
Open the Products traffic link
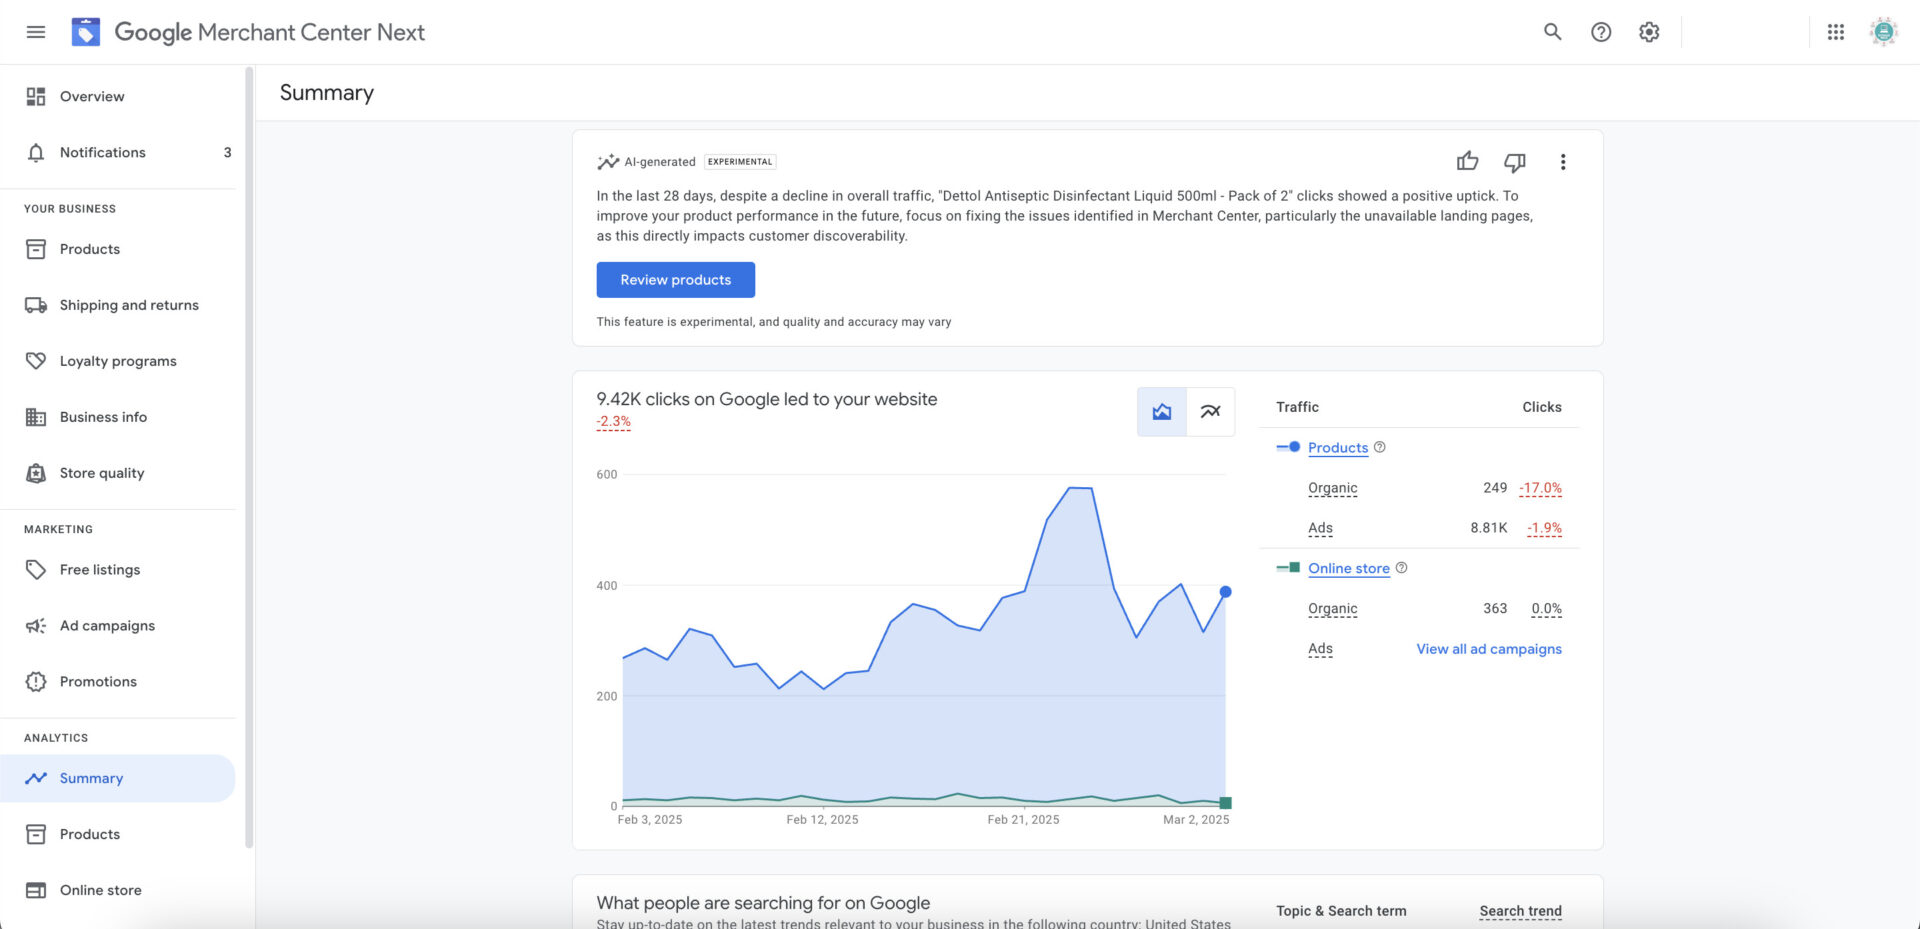coord(1338,447)
